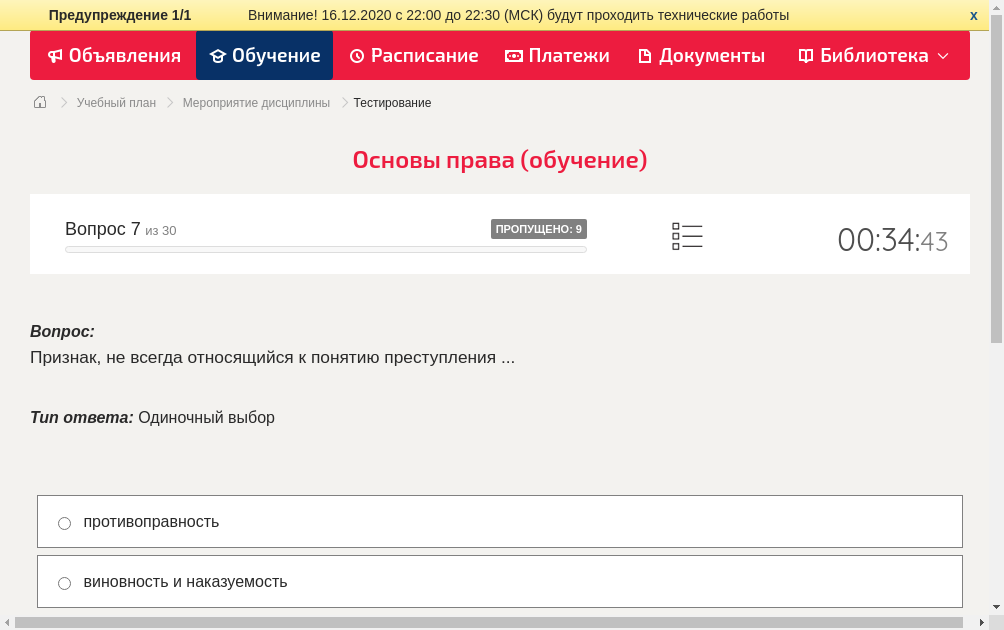This screenshot has width=1004, height=630.
Task: Dismiss the maintenance warning with the x
Action: click(973, 15)
